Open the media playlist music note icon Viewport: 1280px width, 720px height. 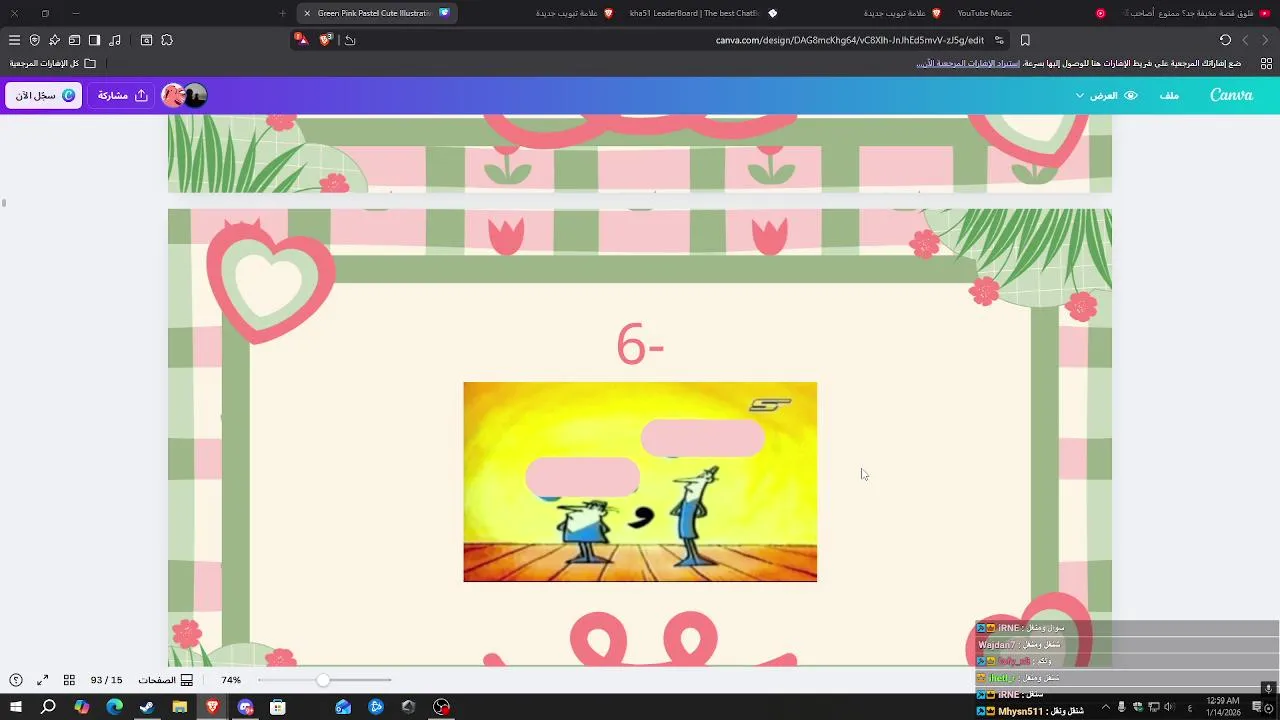point(115,40)
